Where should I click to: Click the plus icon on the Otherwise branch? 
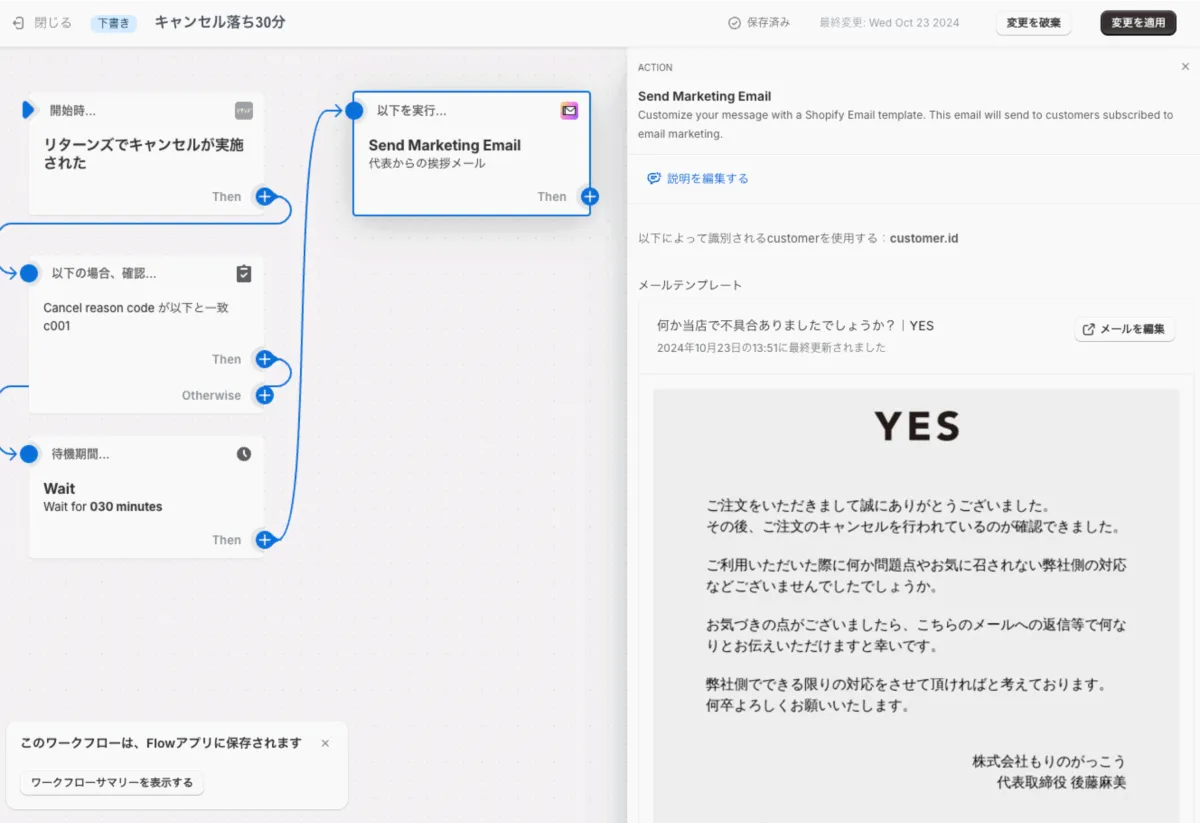tap(264, 395)
